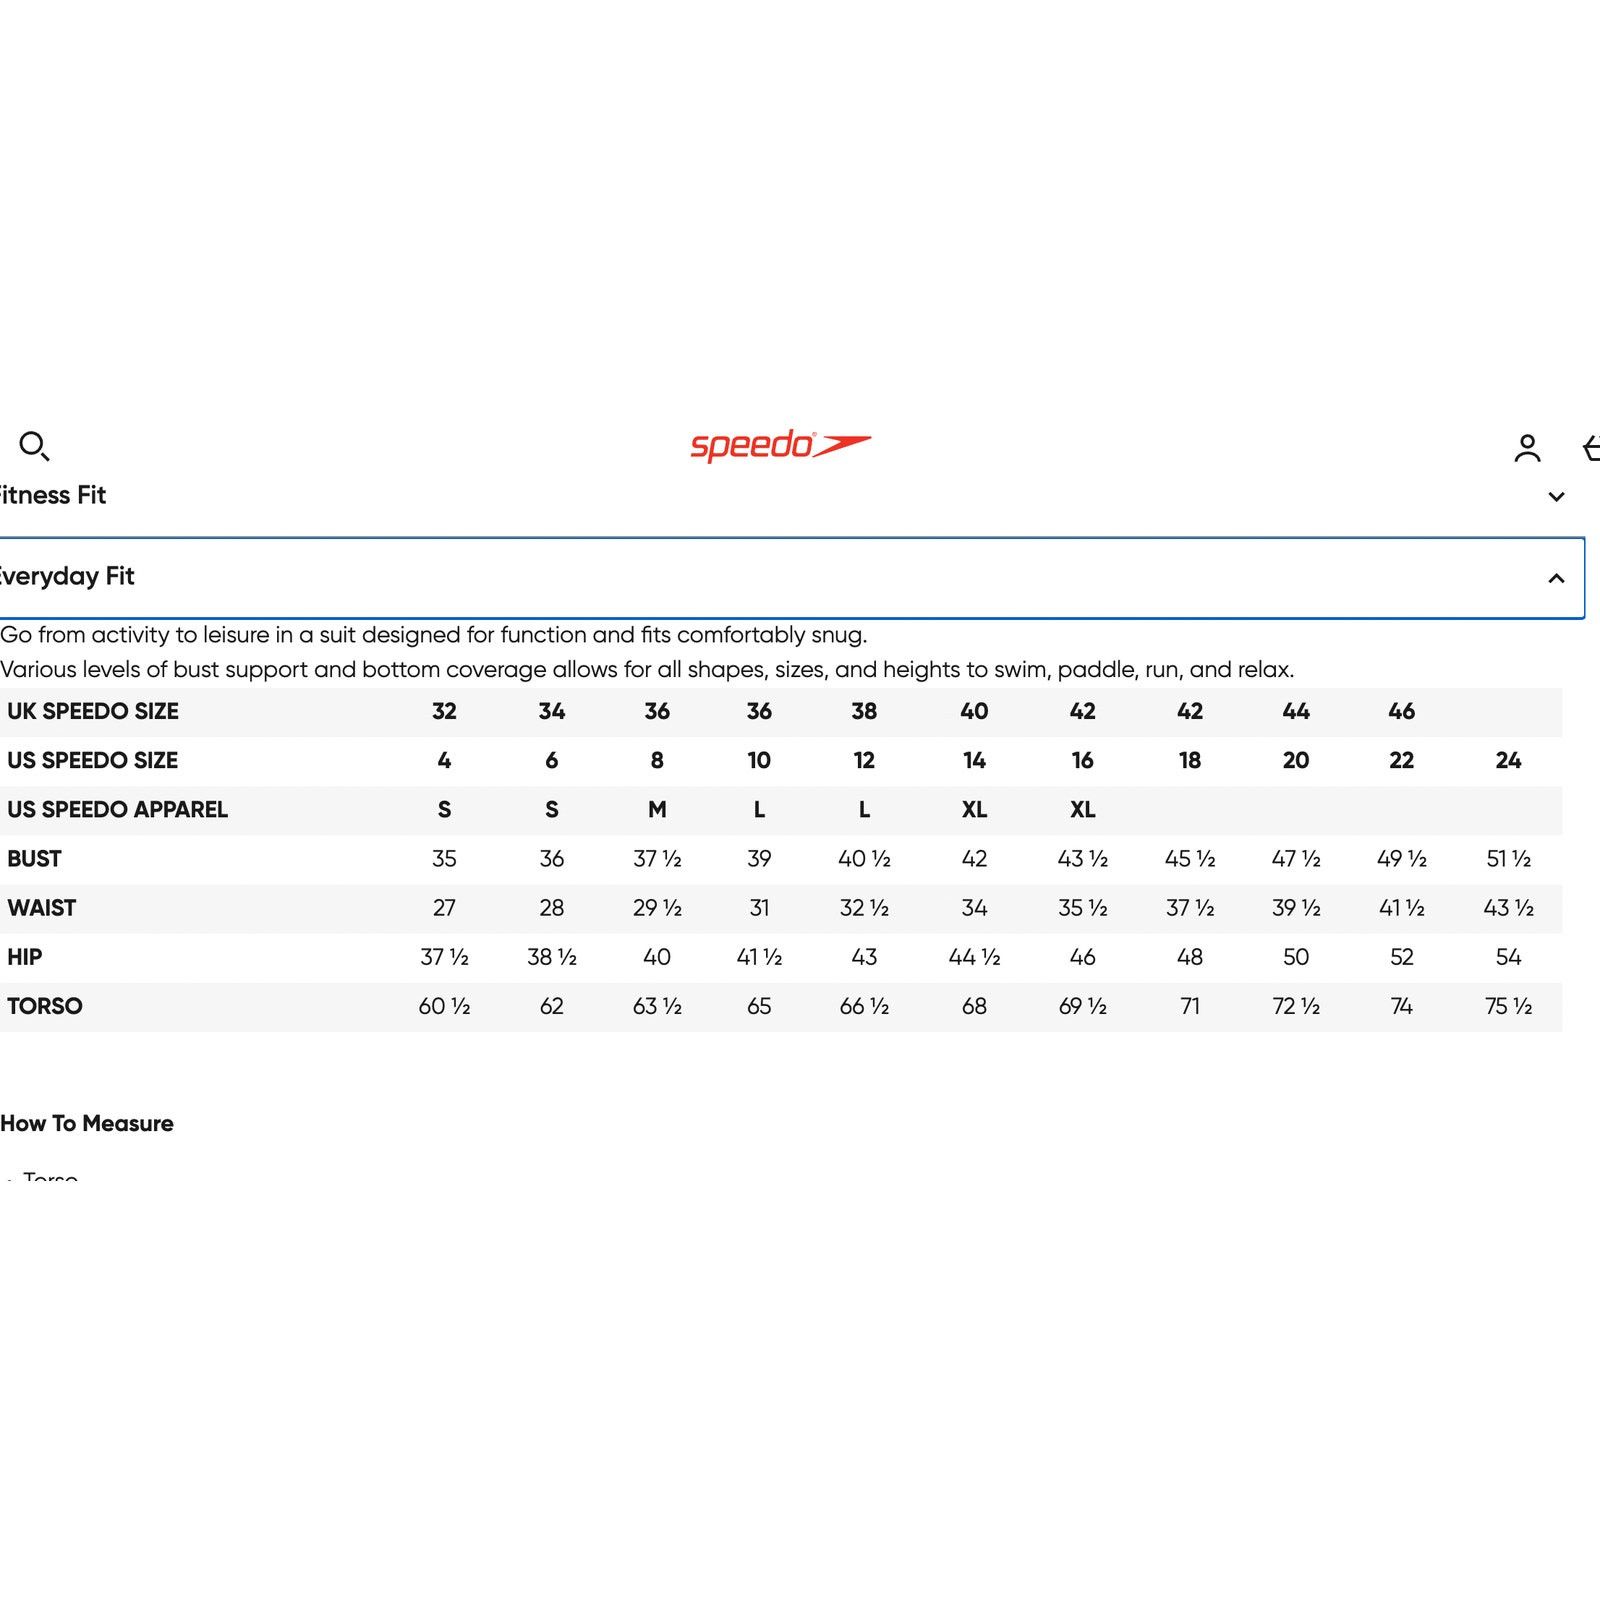
Task: Click the US SPEEDO APPAREL row header
Action: [117, 809]
